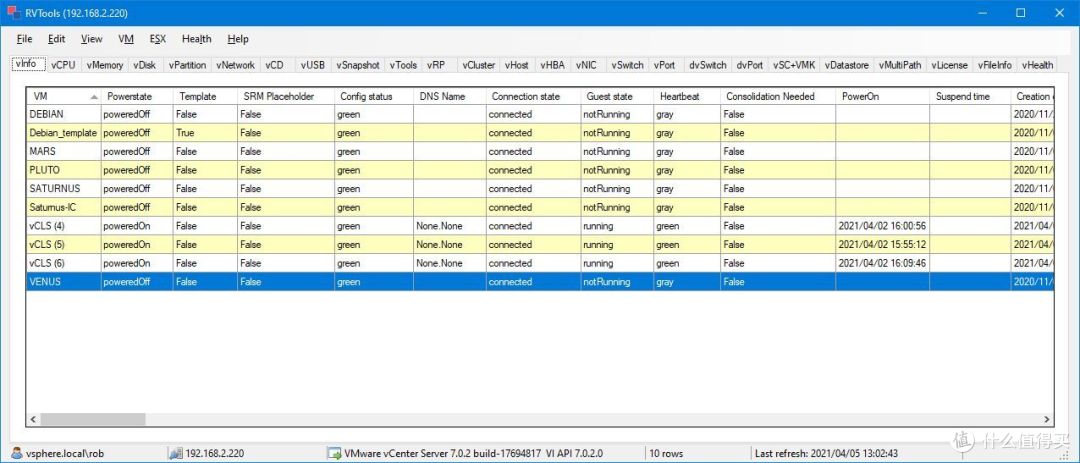Switch to the vUSB tab

(313, 65)
